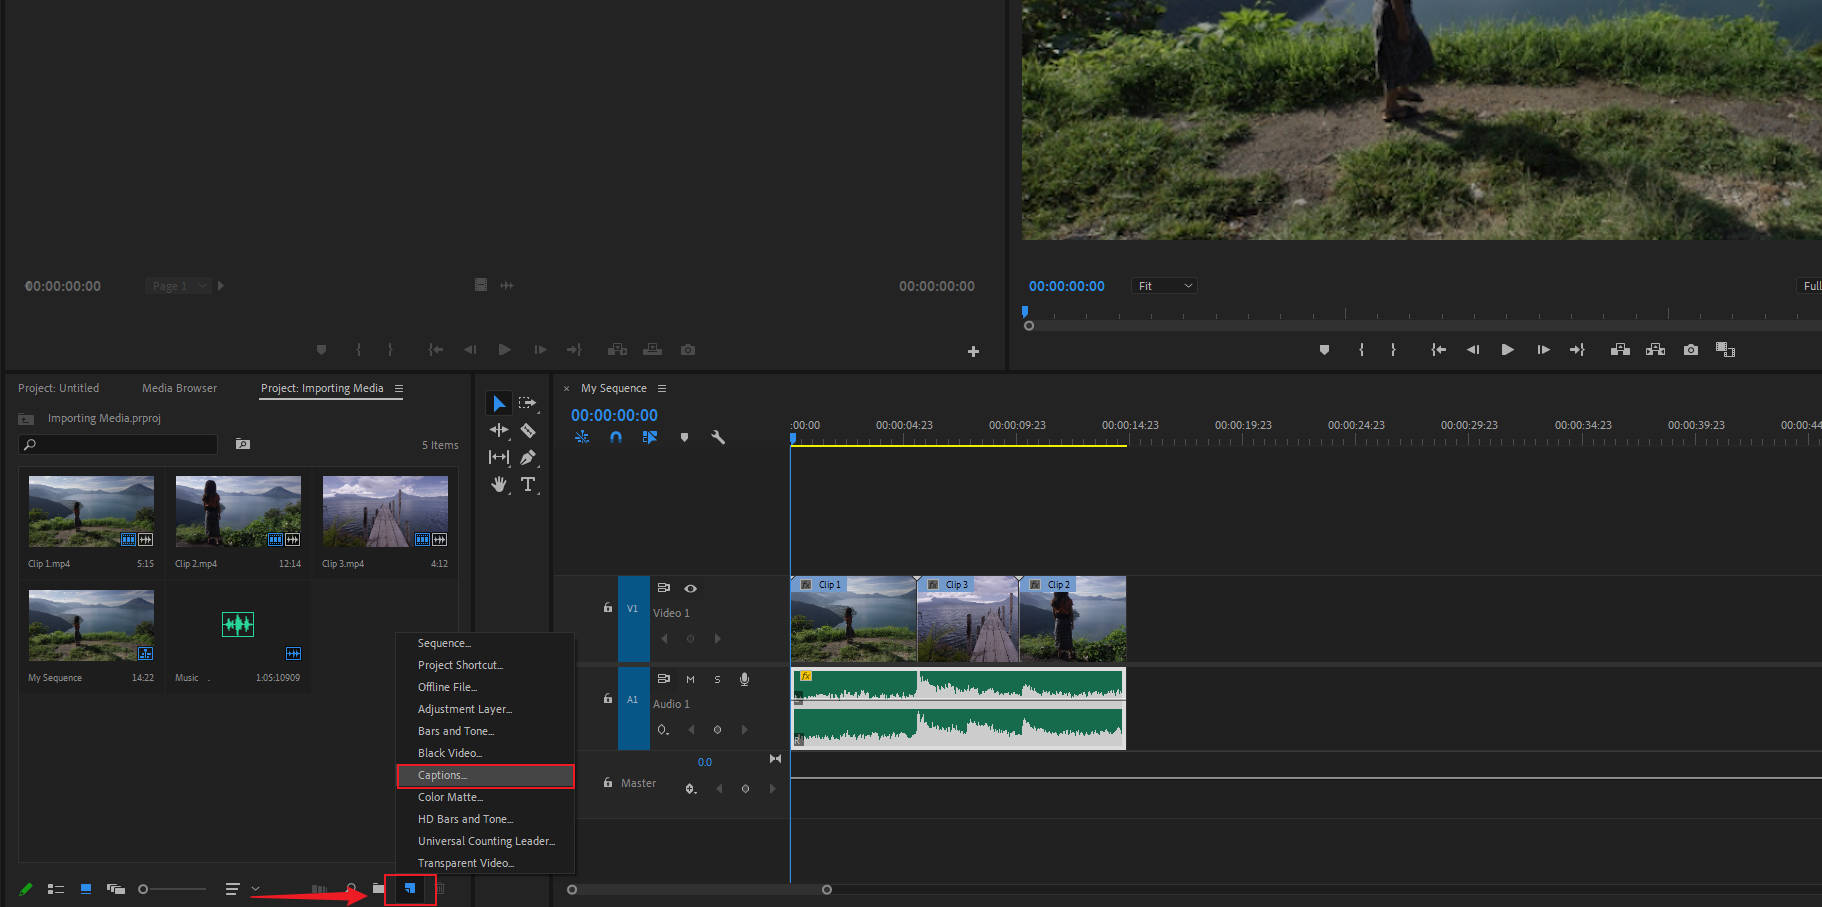Mark In point in Program monitor

(x=1361, y=350)
